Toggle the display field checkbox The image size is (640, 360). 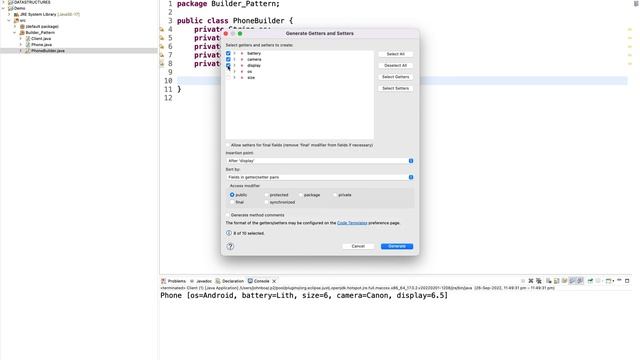tap(228, 65)
